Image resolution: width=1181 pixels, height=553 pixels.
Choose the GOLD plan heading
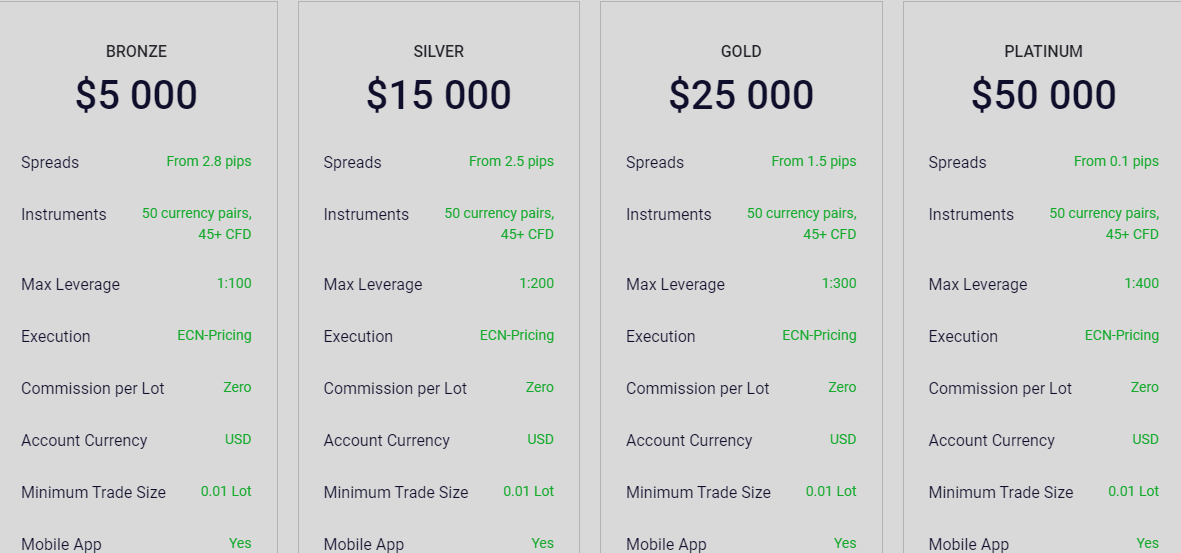coord(741,51)
